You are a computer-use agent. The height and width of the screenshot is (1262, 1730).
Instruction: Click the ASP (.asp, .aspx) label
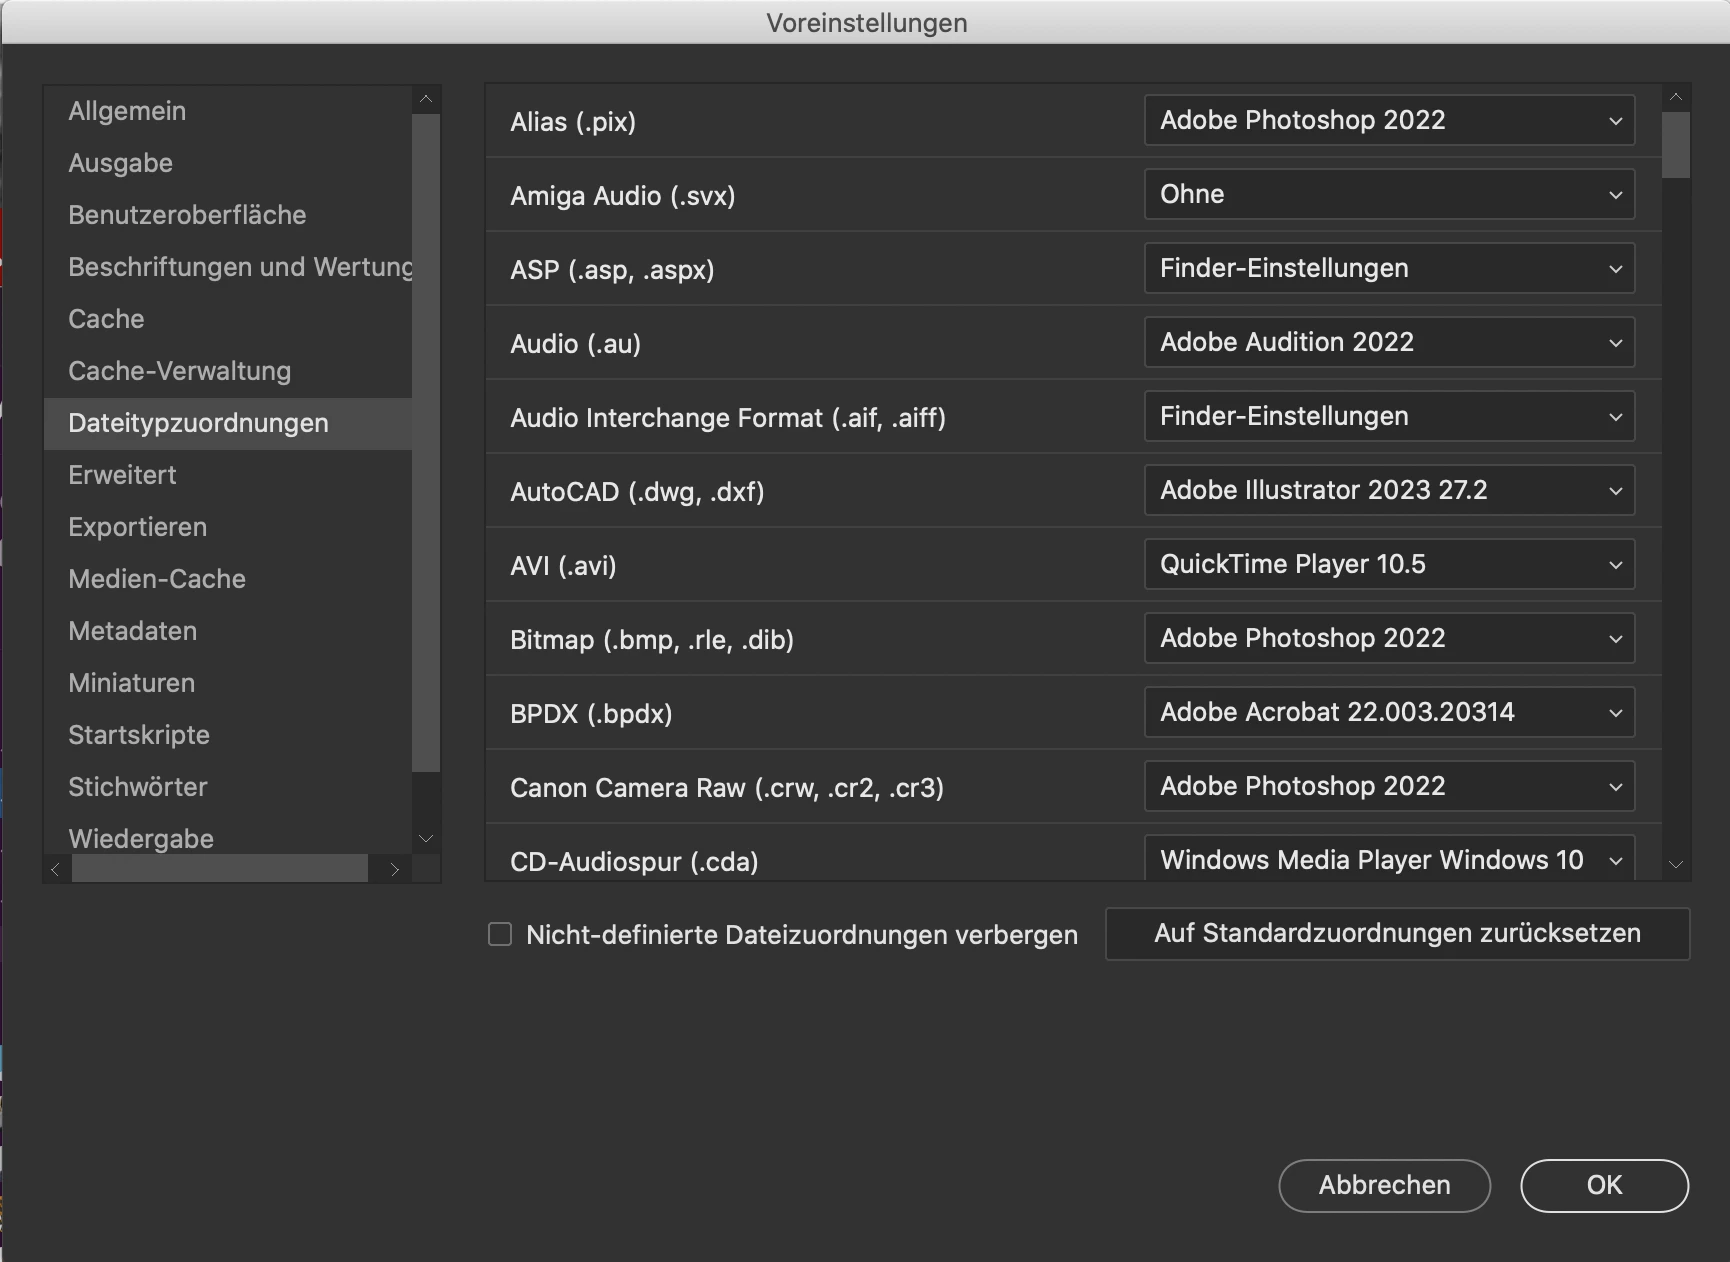pyautogui.click(x=612, y=270)
